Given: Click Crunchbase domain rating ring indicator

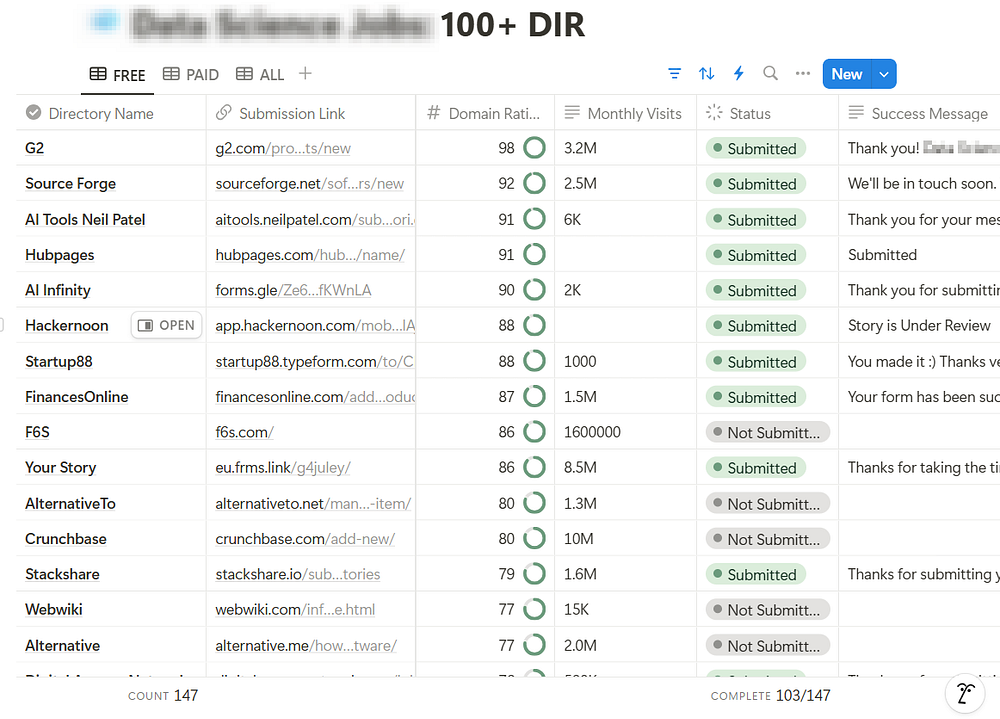Looking at the screenshot, I should pyautogui.click(x=534, y=539).
